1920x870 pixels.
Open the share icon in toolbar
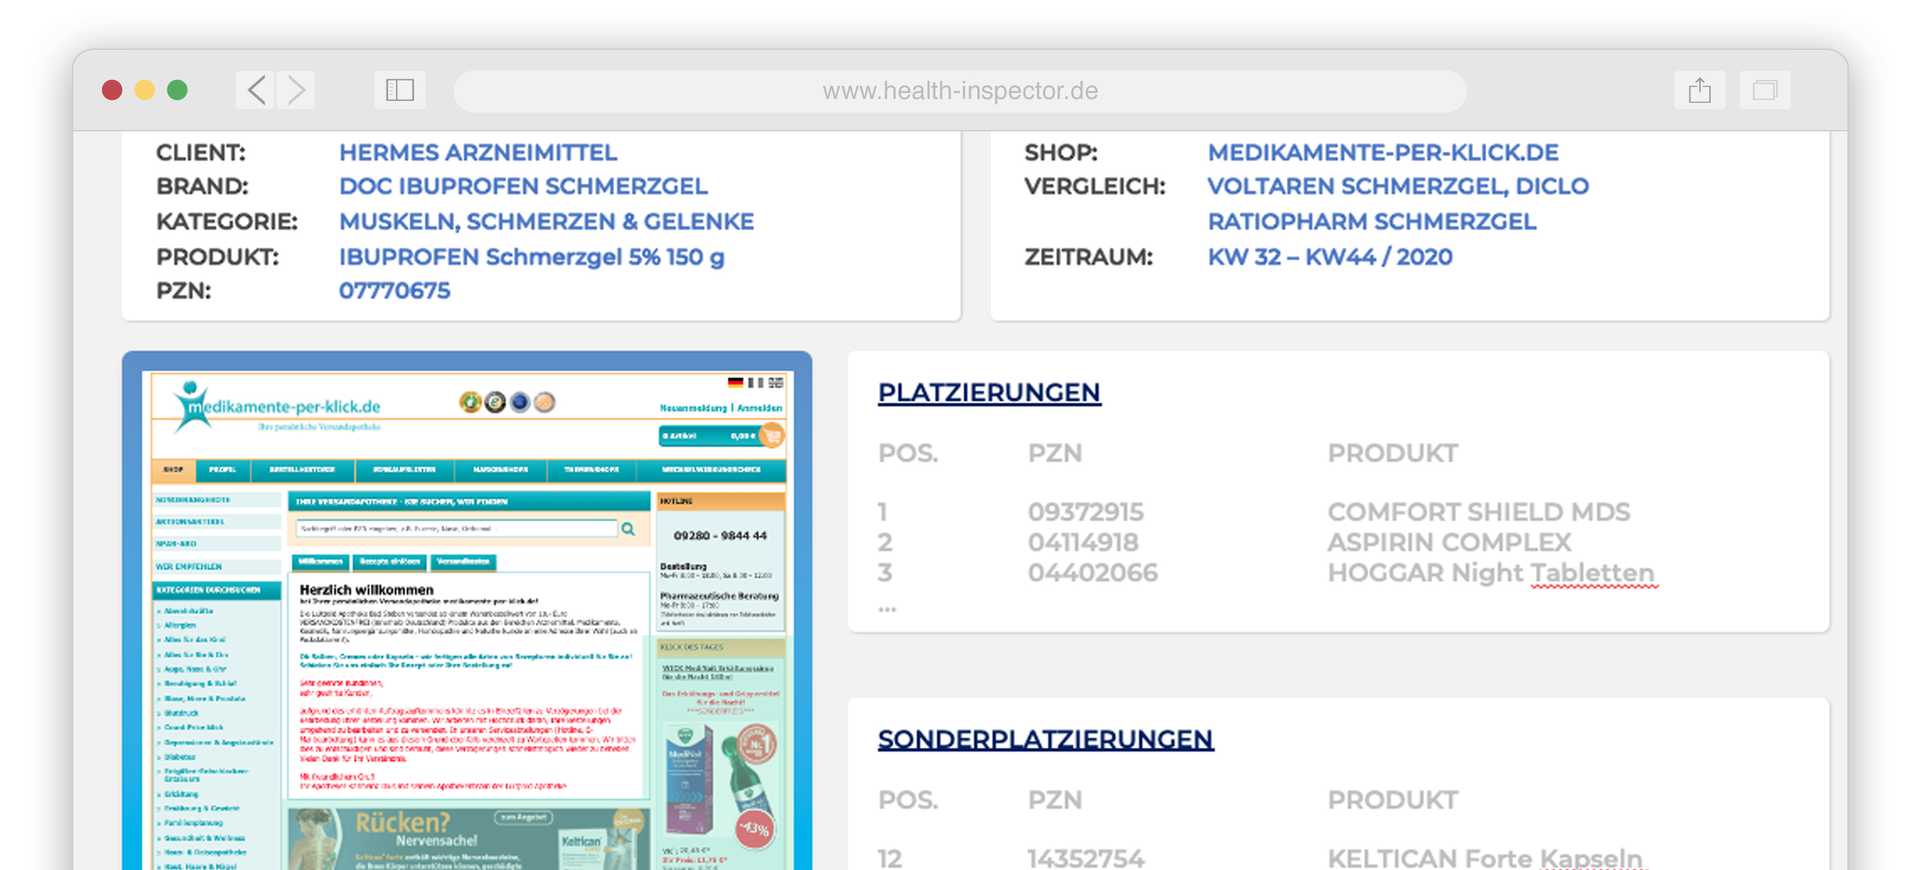pyautogui.click(x=1700, y=90)
